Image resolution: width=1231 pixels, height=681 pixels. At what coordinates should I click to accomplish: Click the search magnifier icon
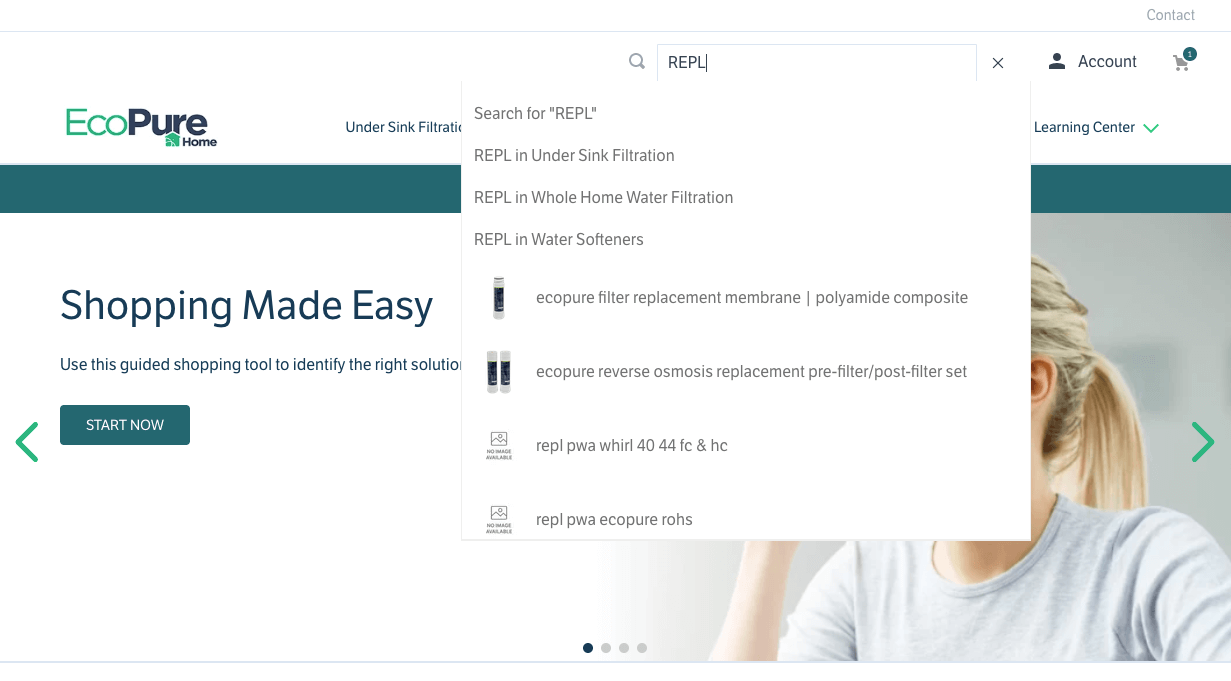pyautogui.click(x=637, y=62)
